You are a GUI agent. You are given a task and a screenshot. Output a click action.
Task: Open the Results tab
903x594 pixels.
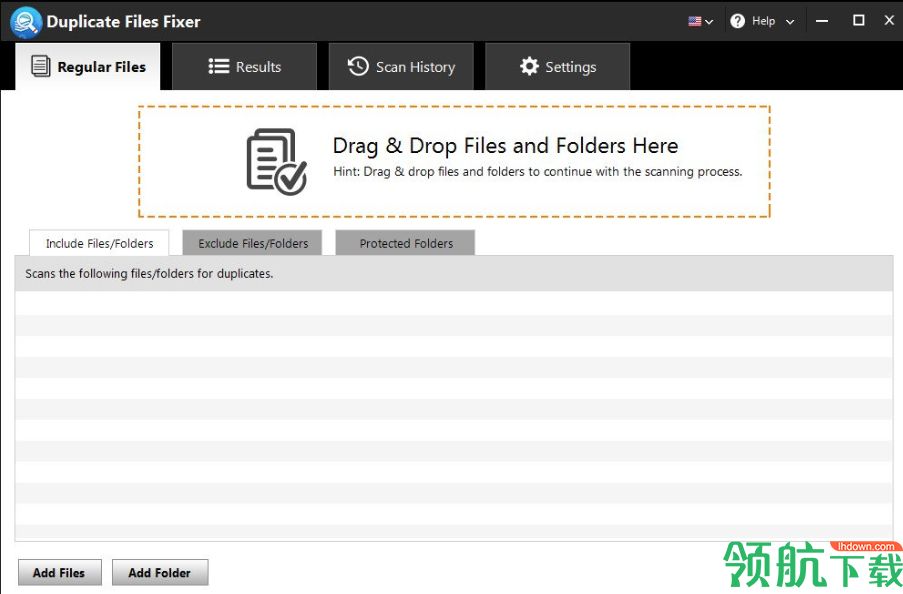245,67
